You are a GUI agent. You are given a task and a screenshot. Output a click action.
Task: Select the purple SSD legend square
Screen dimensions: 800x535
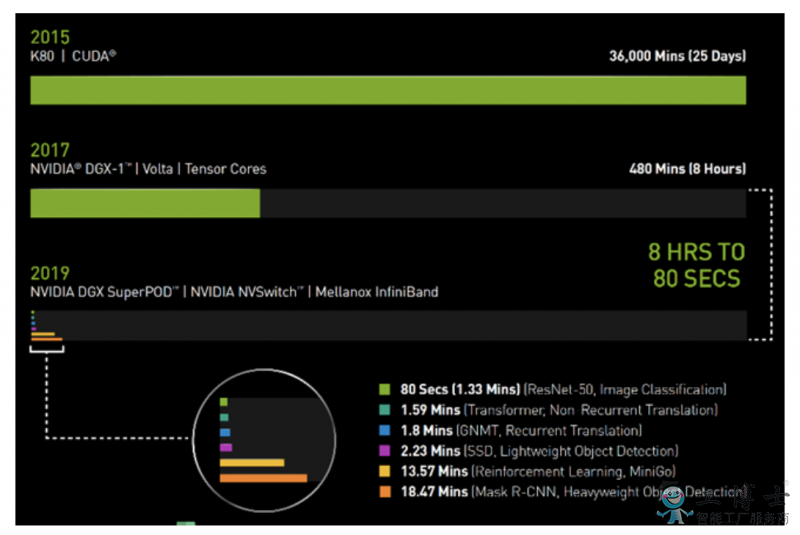tap(384, 451)
